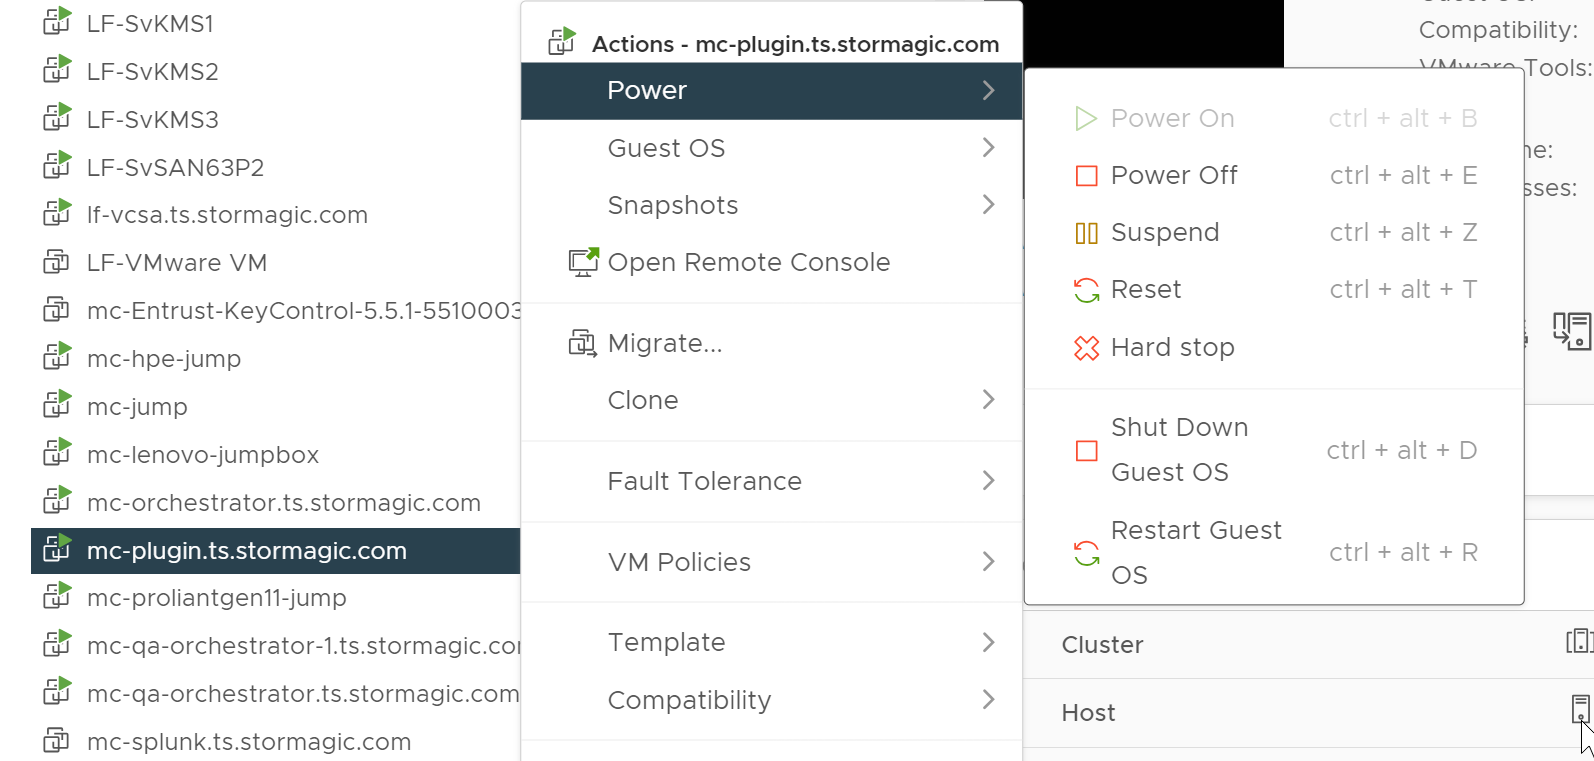The height and width of the screenshot is (761, 1594).
Task: Click the Shut Down Guest OS square icon
Action: click(x=1086, y=450)
